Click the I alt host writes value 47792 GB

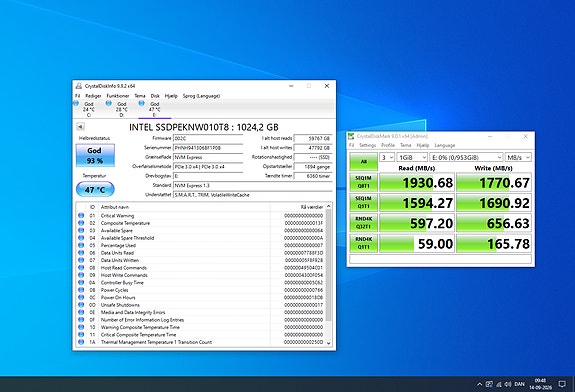(313, 148)
